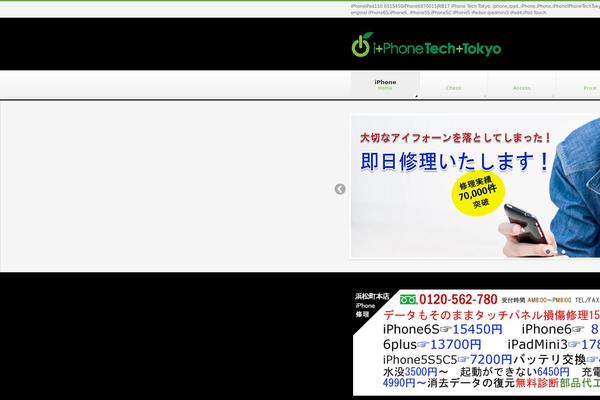Viewport: 600px width, 400px height.
Task: Click the green power-apple logo icon
Action: (x=361, y=45)
